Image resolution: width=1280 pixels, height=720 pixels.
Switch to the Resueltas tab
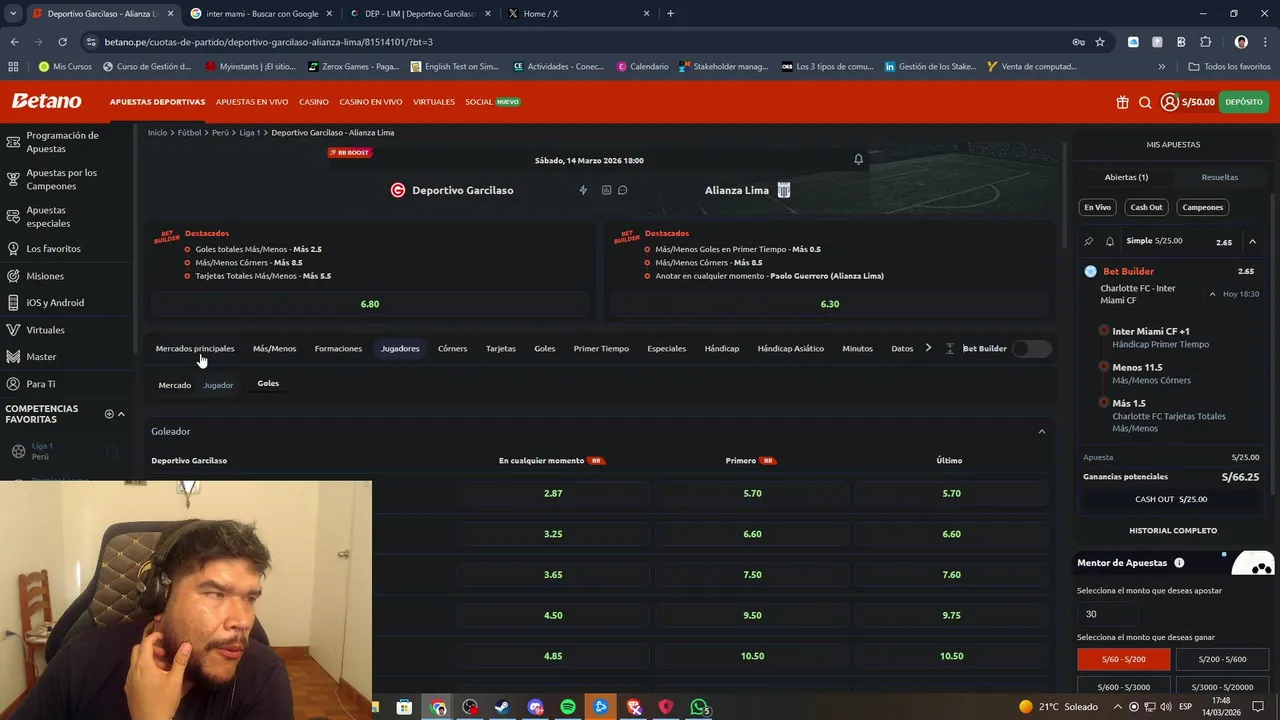pos(1219,177)
